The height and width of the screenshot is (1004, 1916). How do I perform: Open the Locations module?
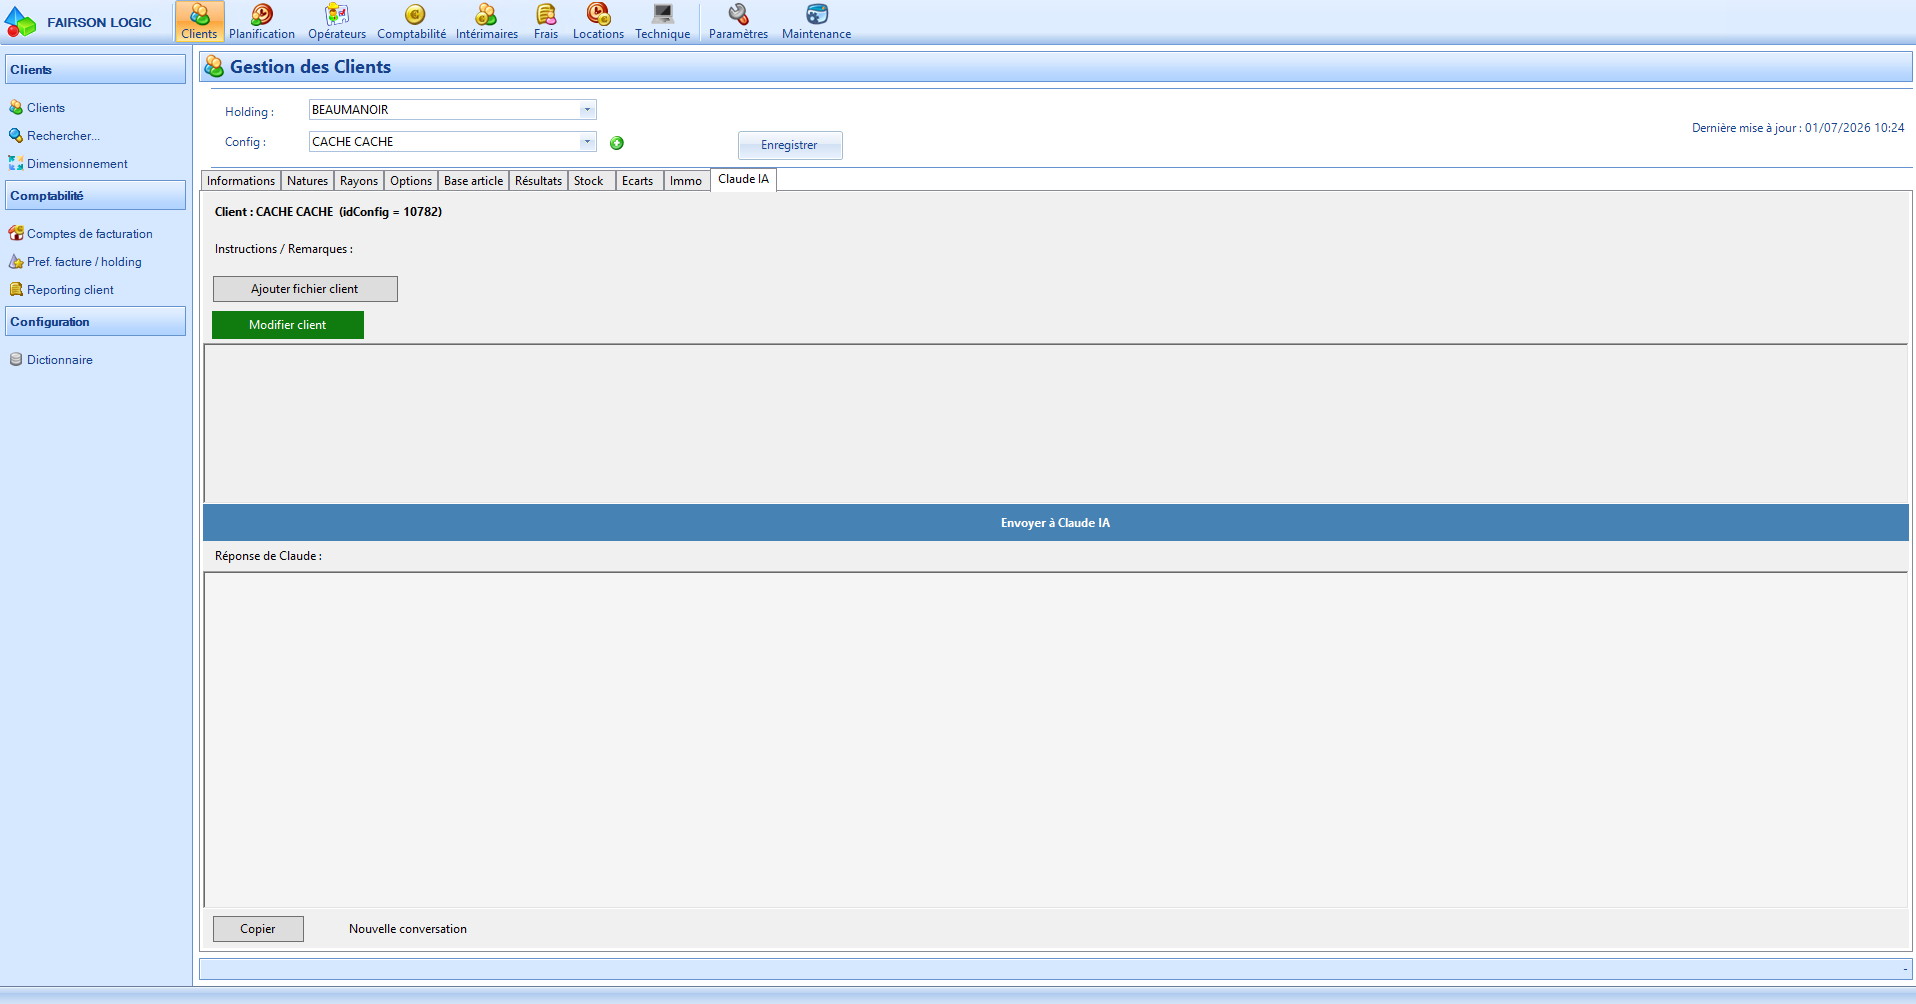pyautogui.click(x=598, y=21)
